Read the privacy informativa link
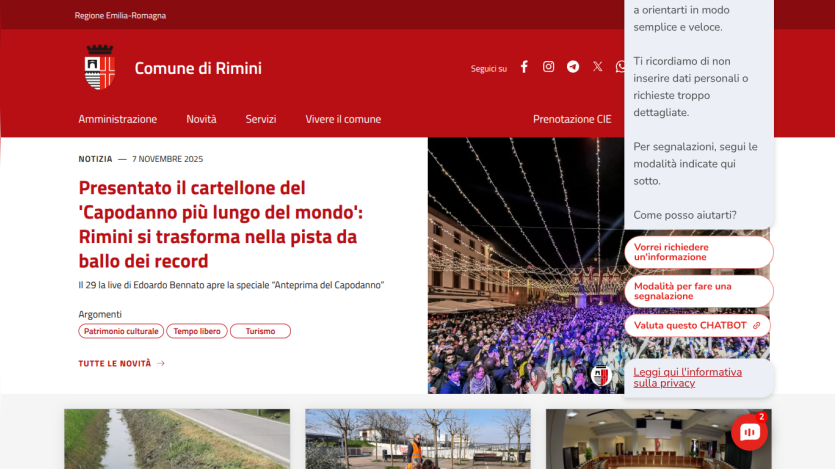Screen dimensions: 835x469 pos(687,377)
